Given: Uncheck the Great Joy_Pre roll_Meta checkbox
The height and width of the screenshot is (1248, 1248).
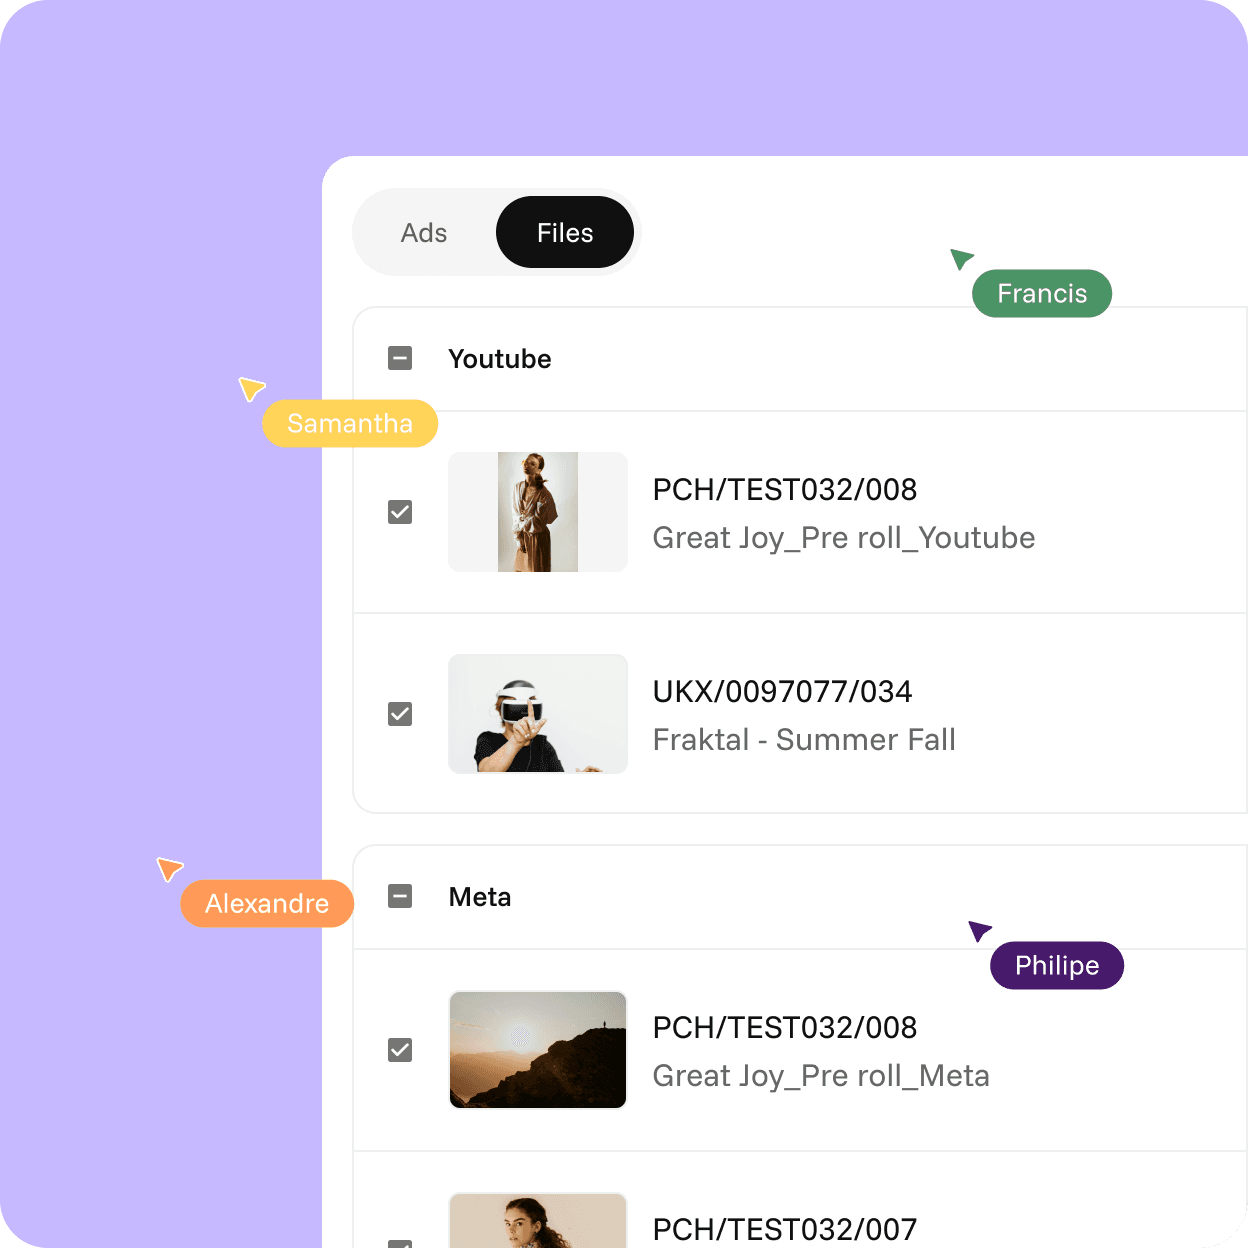Looking at the screenshot, I should (x=400, y=1050).
